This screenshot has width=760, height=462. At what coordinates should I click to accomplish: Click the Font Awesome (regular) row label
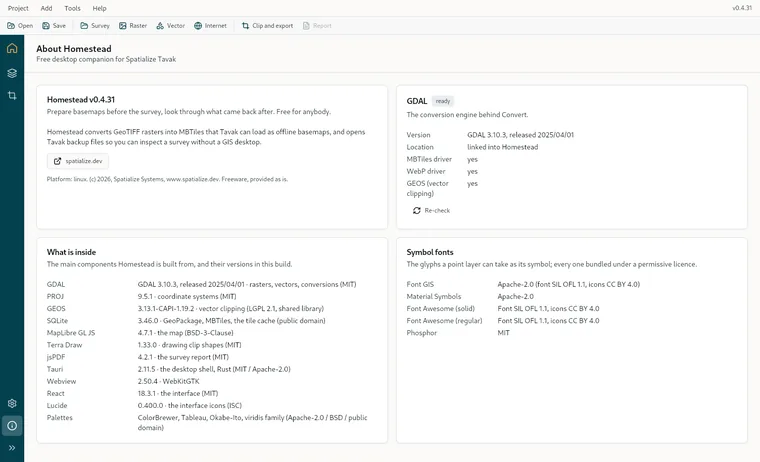click(444, 320)
